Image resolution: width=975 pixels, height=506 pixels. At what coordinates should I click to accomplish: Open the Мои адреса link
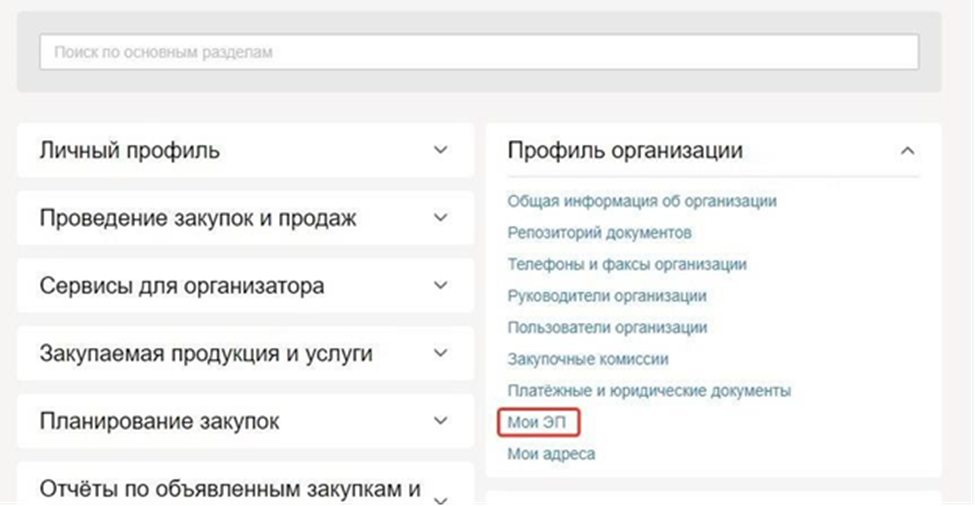point(551,454)
